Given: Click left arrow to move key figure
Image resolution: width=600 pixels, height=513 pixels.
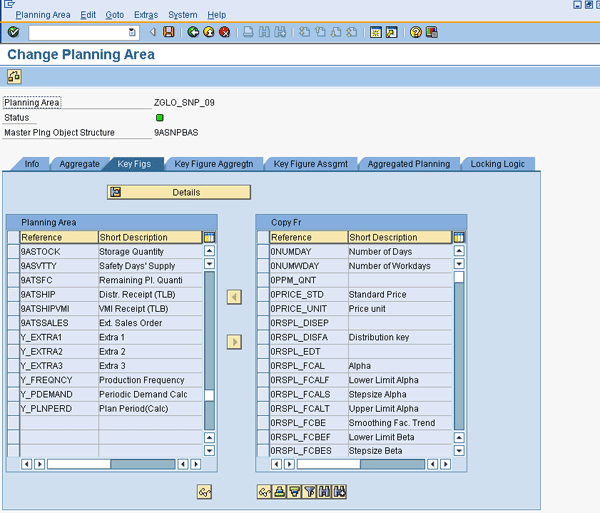Looking at the screenshot, I should (235, 297).
